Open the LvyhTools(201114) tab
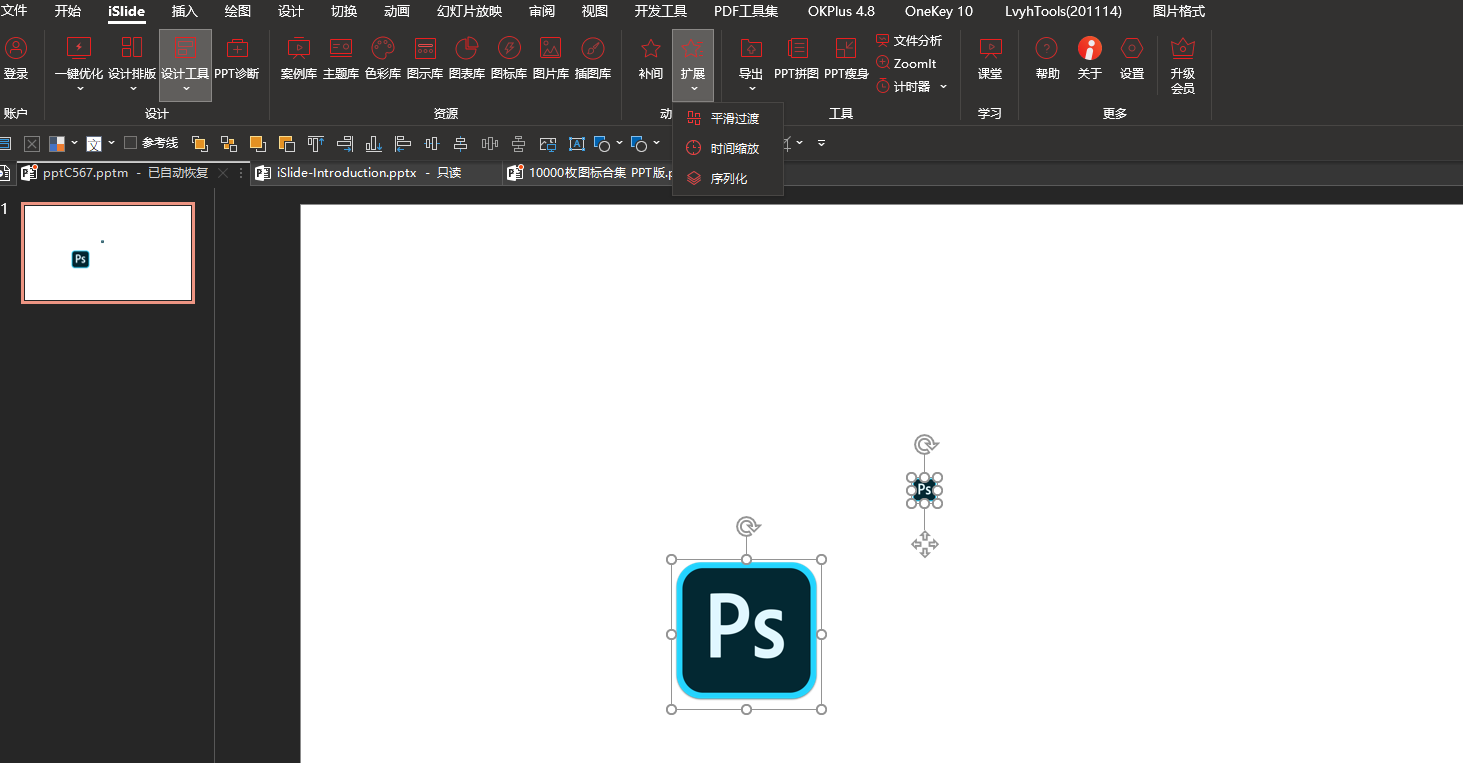 (1063, 11)
